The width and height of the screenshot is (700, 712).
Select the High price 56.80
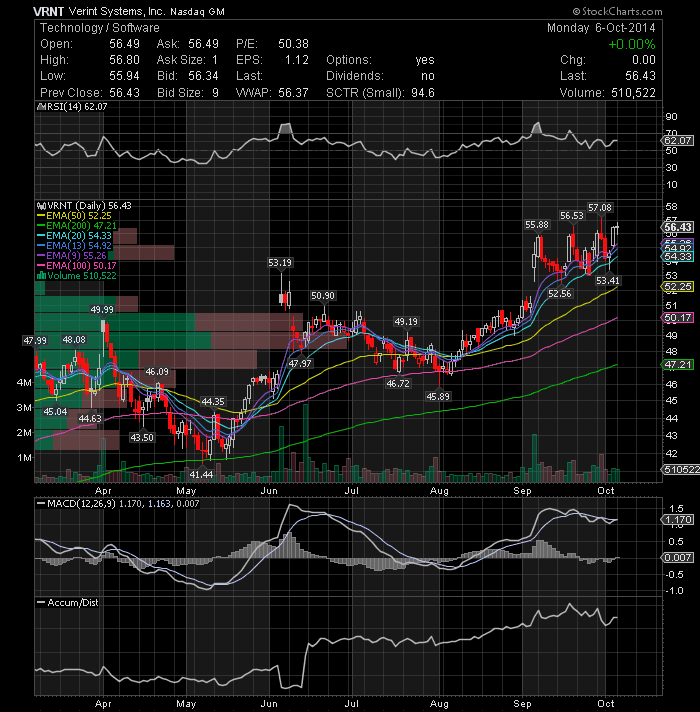(x=124, y=59)
